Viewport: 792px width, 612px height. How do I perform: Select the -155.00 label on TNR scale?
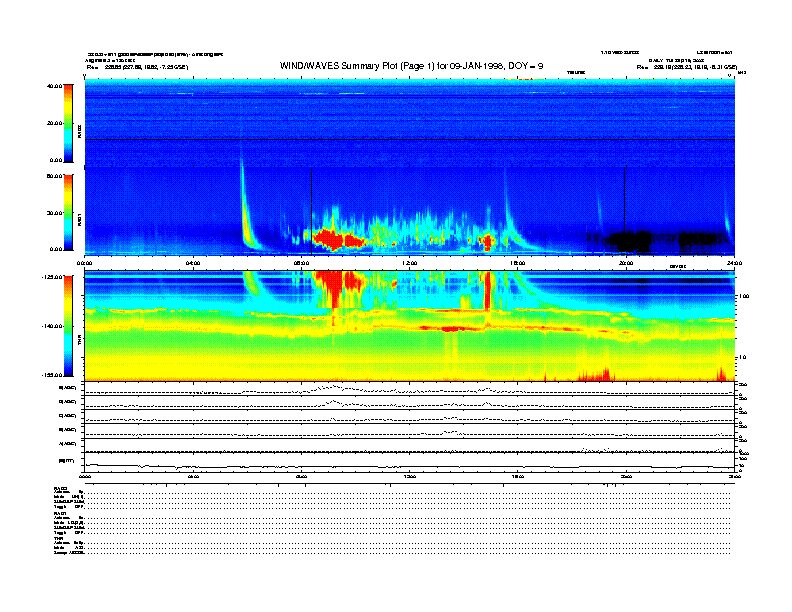point(52,375)
